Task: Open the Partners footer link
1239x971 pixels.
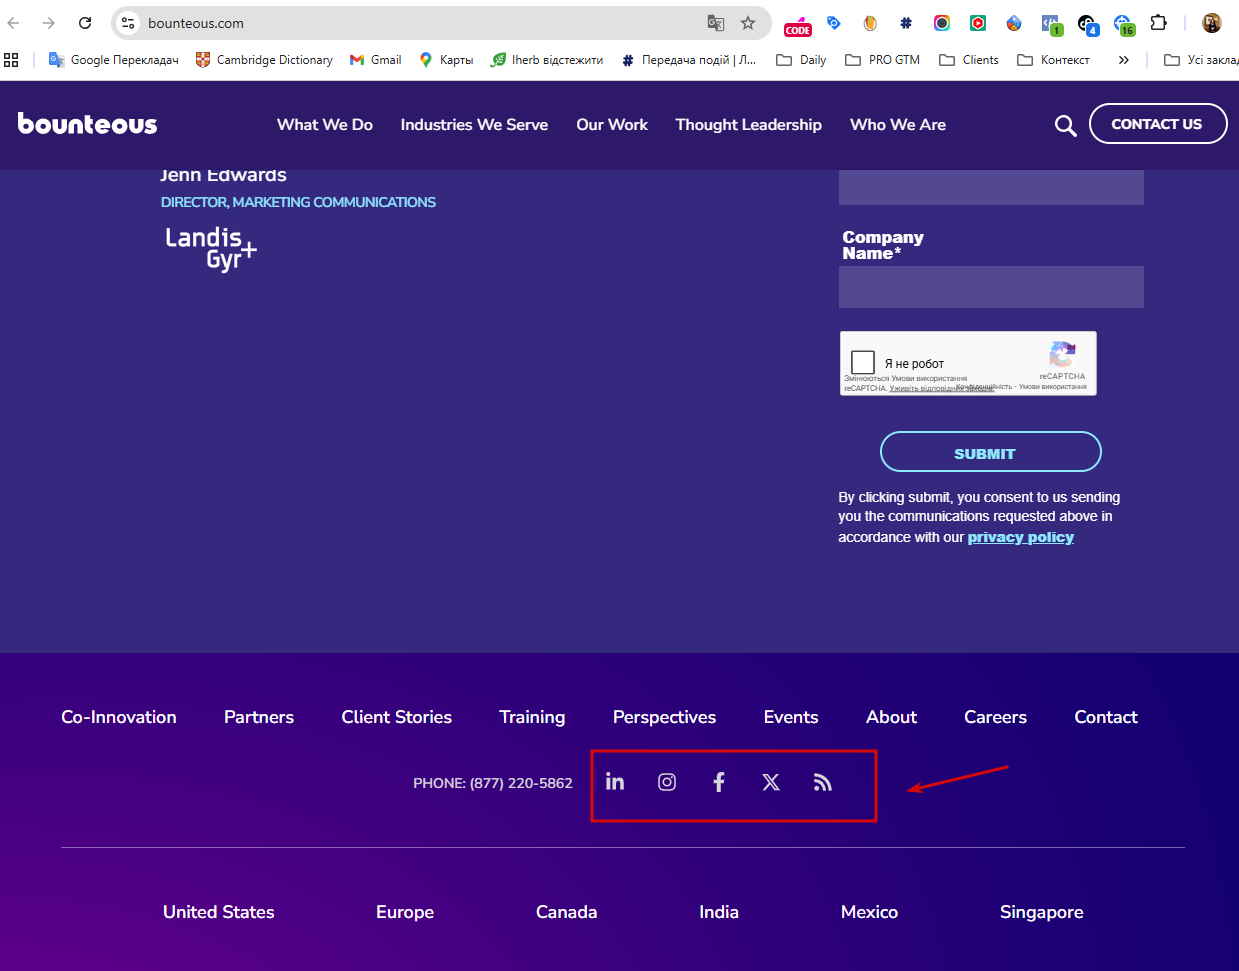Action: pyautogui.click(x=259, y=717)
